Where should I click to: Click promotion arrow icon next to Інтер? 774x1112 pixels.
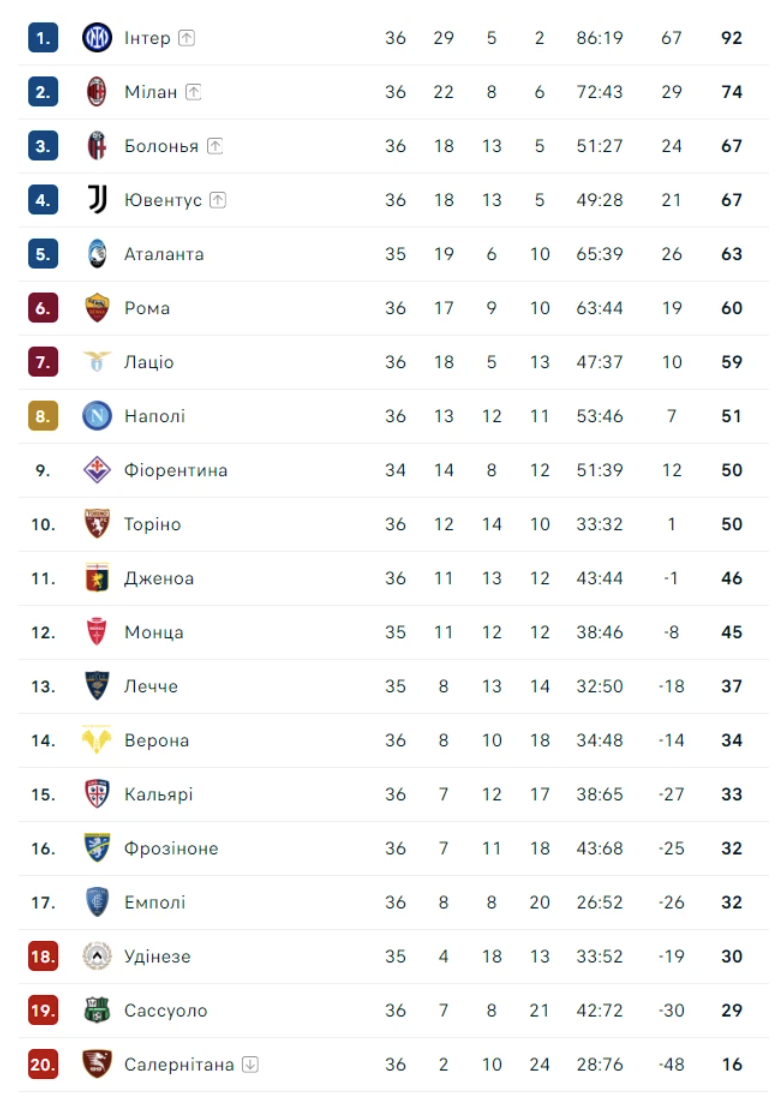coord(187,38)
